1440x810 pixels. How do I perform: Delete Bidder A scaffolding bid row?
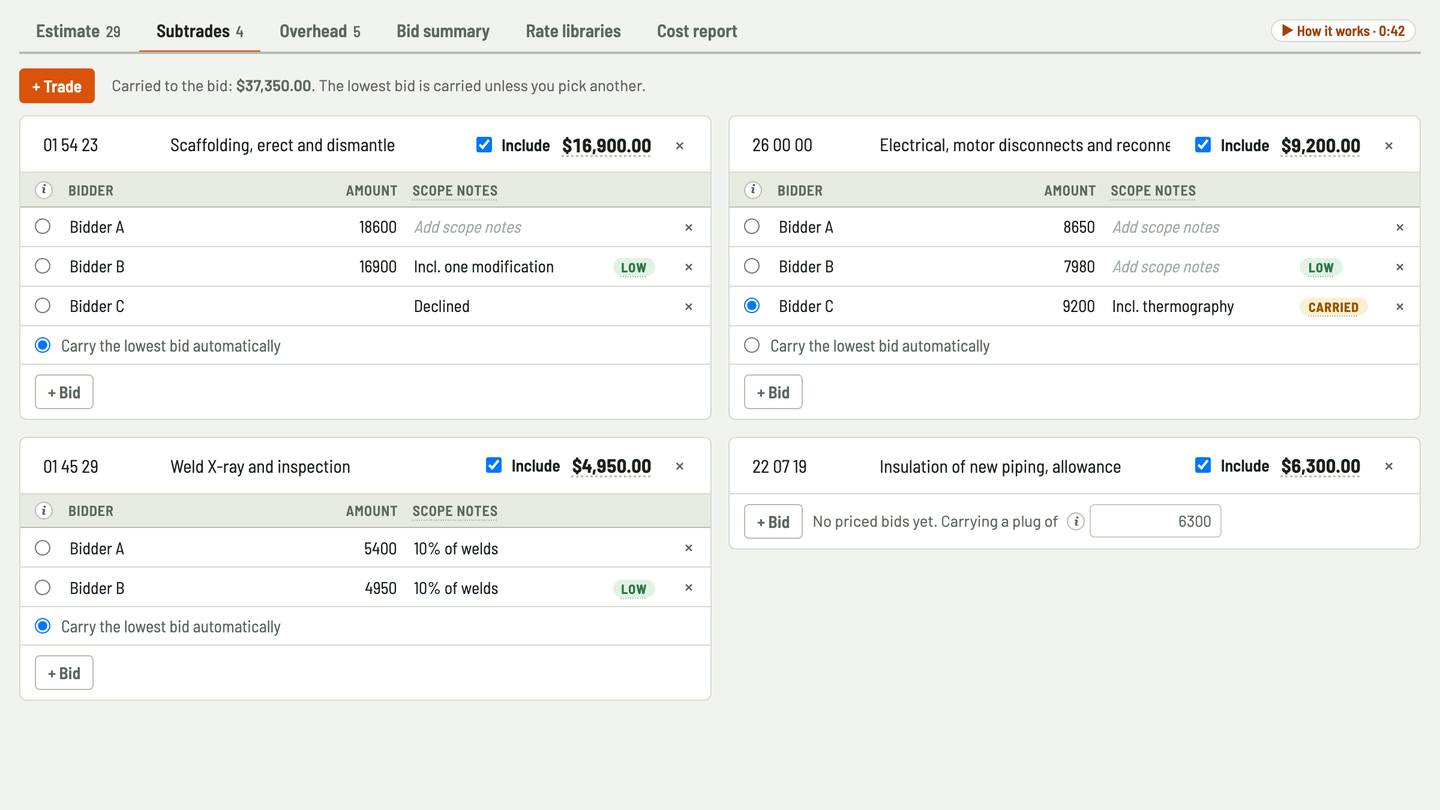click(688, 228)
